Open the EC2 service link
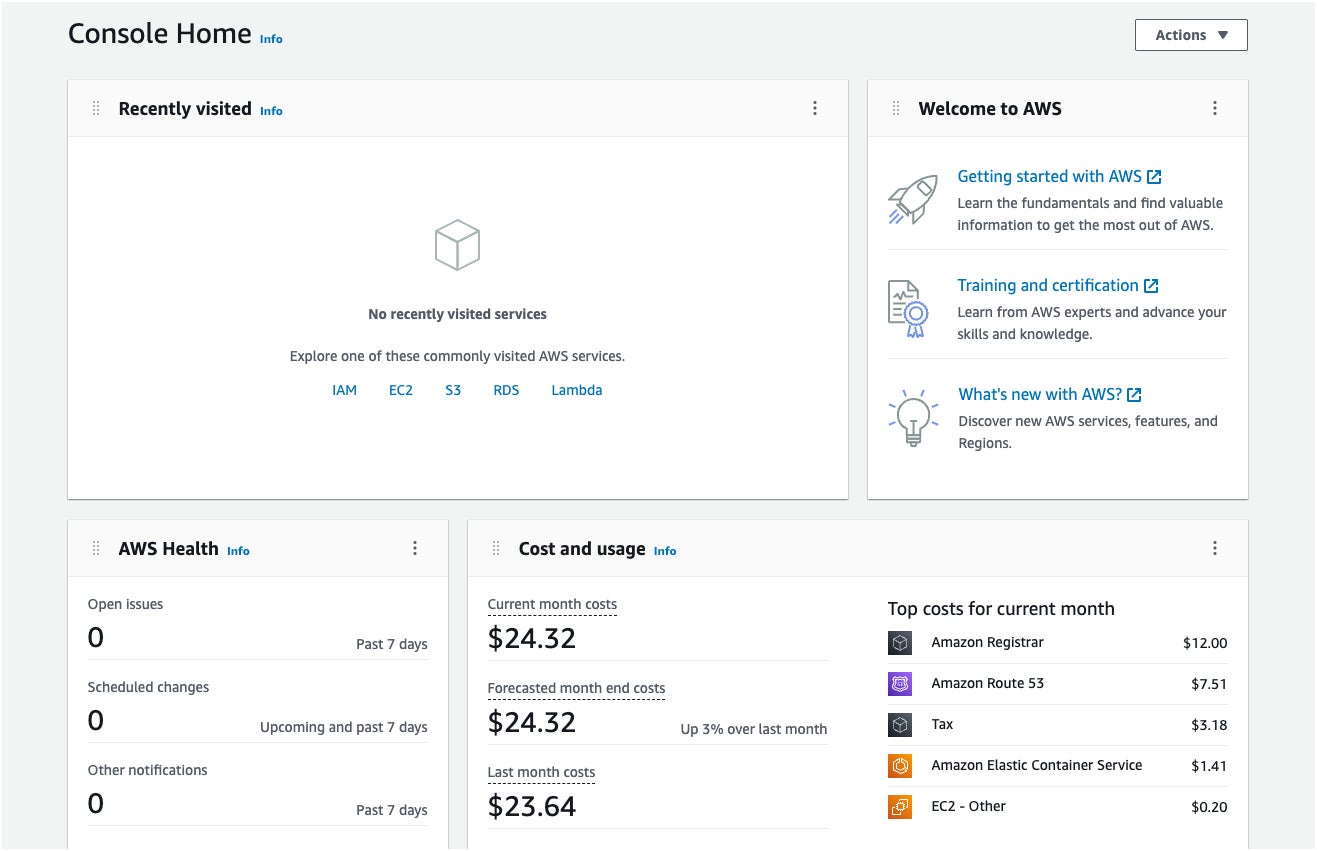This screenshot has height=851, width=1317. click(x=401, y=390)
